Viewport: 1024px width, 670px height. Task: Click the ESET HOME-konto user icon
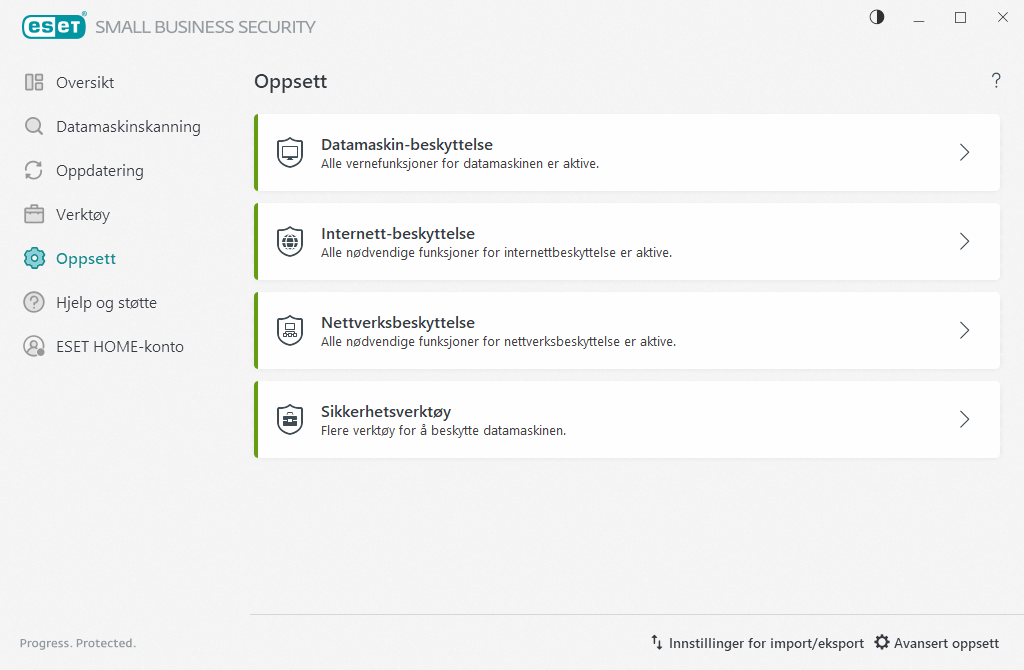pos(34,347)
